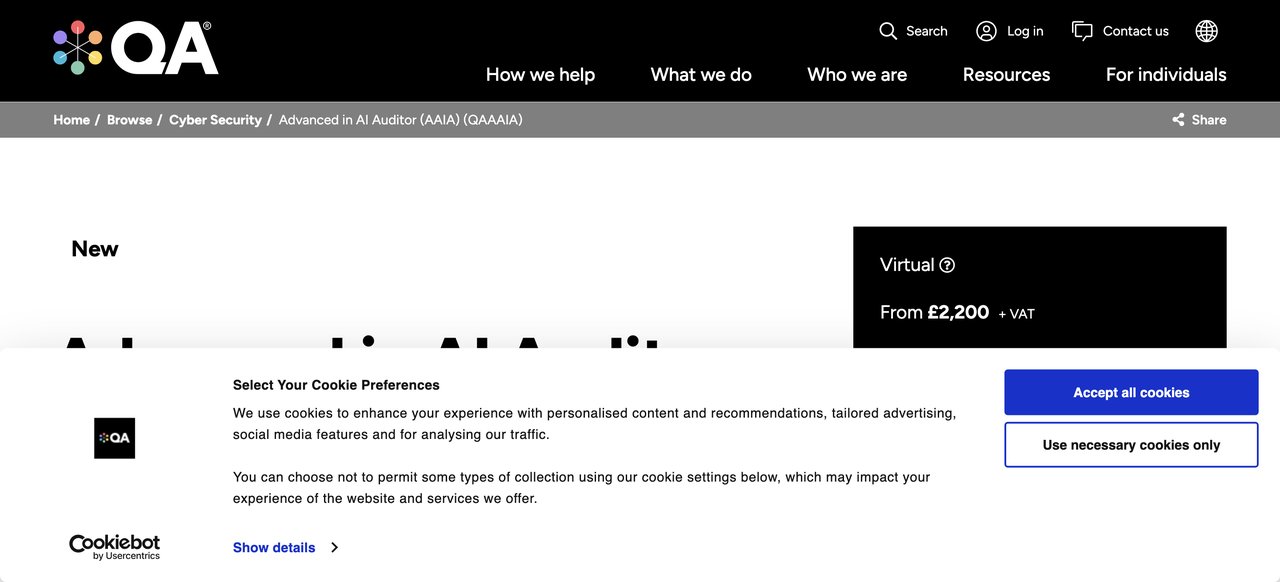Viewport: 1280px width, 582px height.
Task: Click the Virtual help question-mark icon
Action: pos(947,265)
